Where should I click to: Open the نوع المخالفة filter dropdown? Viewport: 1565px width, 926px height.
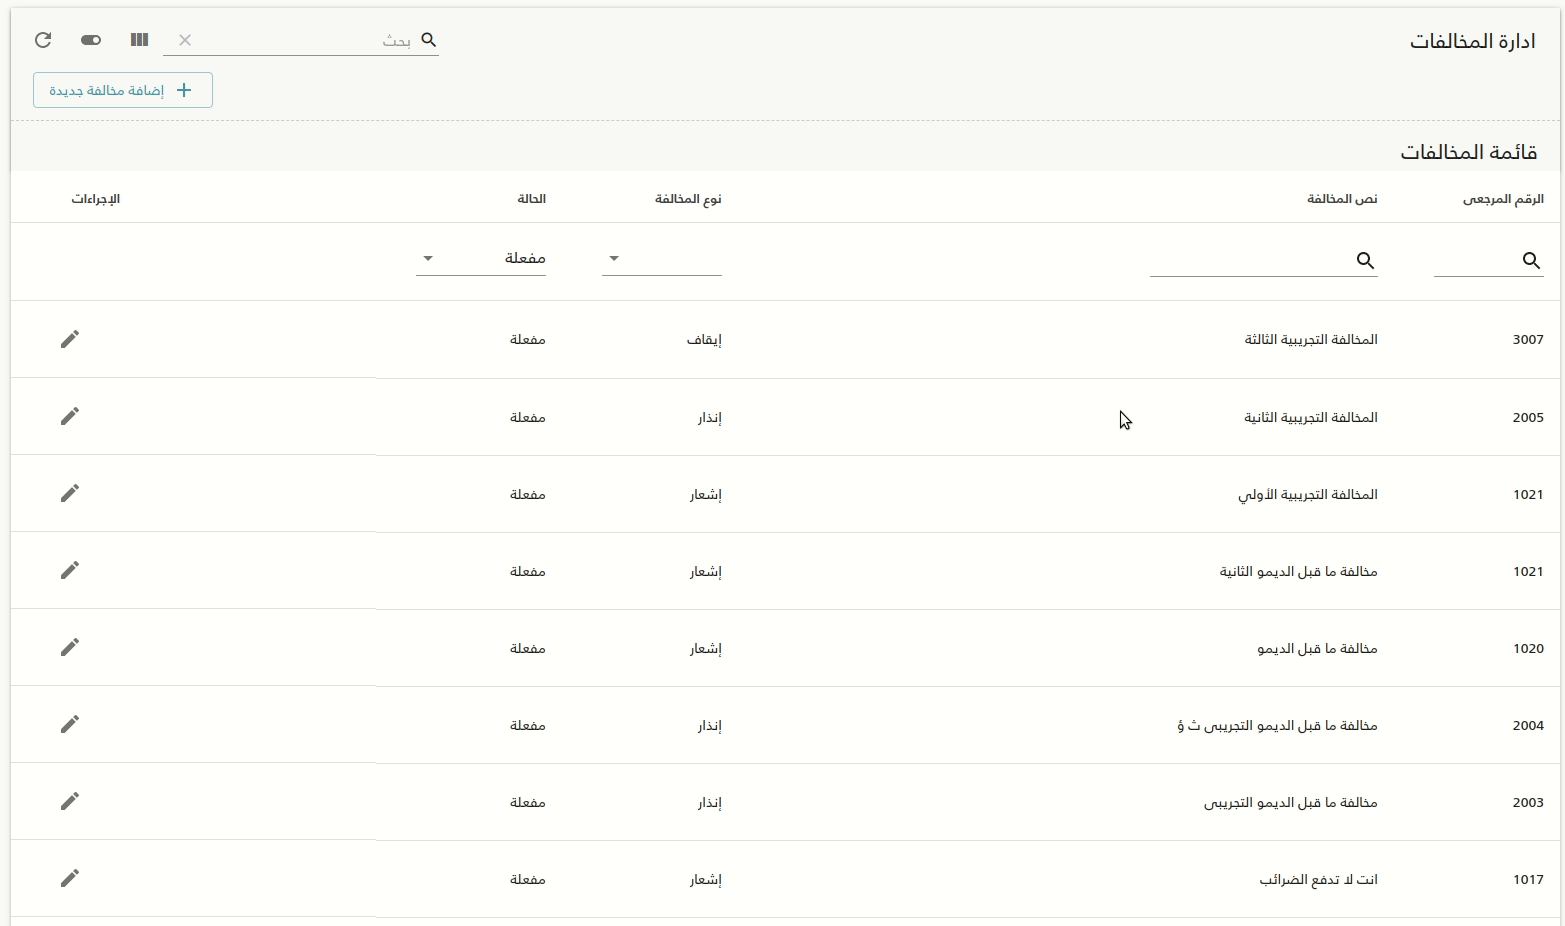[x=661, y=259]
